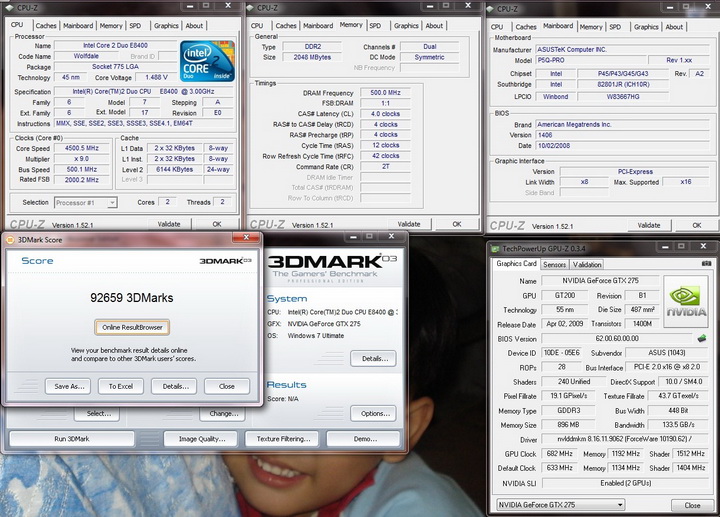720x517 pixels.
Task: Open Graphics tab in the middle CPU-Z window
Action: click(x=406, y=26)
